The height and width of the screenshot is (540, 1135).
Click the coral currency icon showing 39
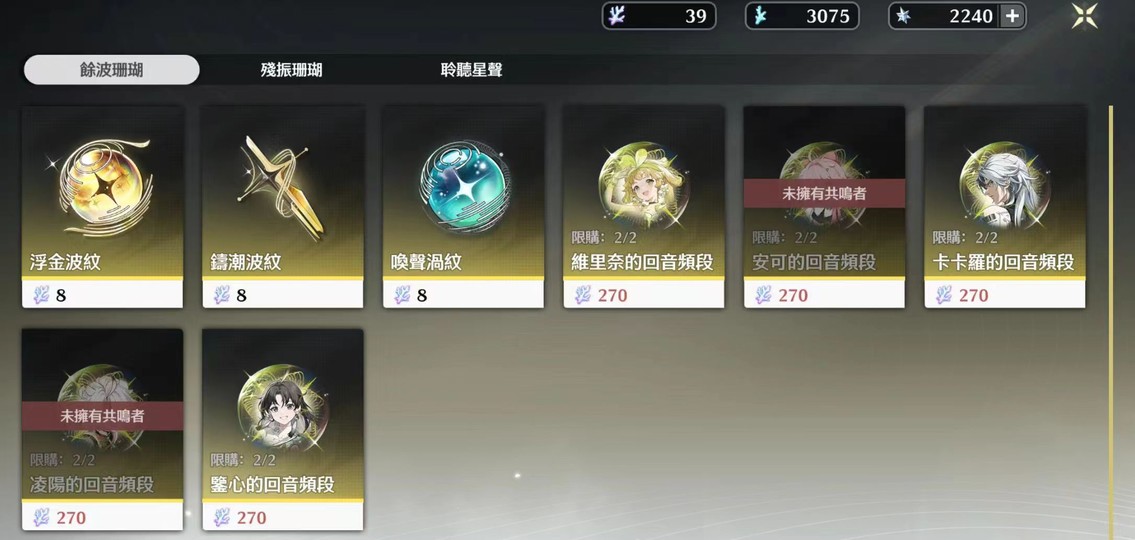coord(616,16)
